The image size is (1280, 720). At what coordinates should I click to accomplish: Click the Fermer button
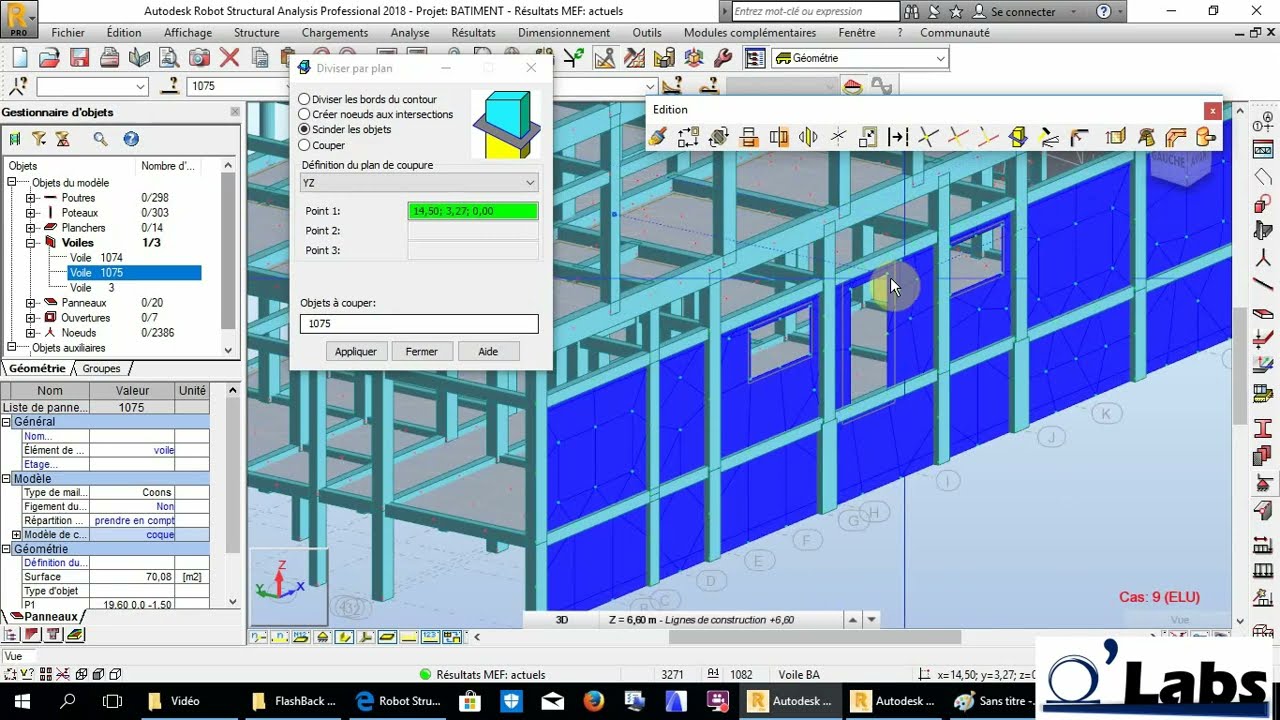[x=422, y=351]
